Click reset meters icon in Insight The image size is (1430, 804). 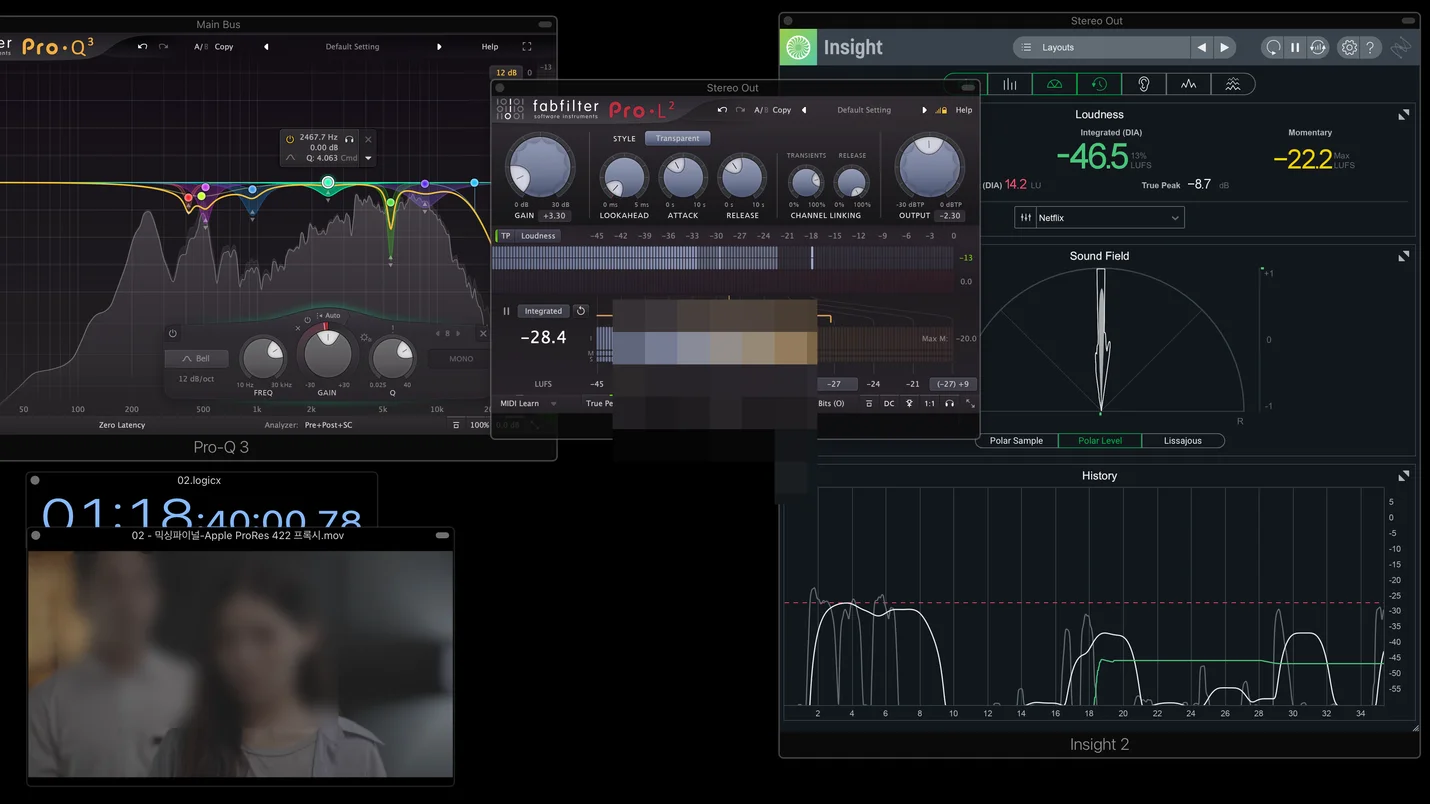tap(1272, 47)
